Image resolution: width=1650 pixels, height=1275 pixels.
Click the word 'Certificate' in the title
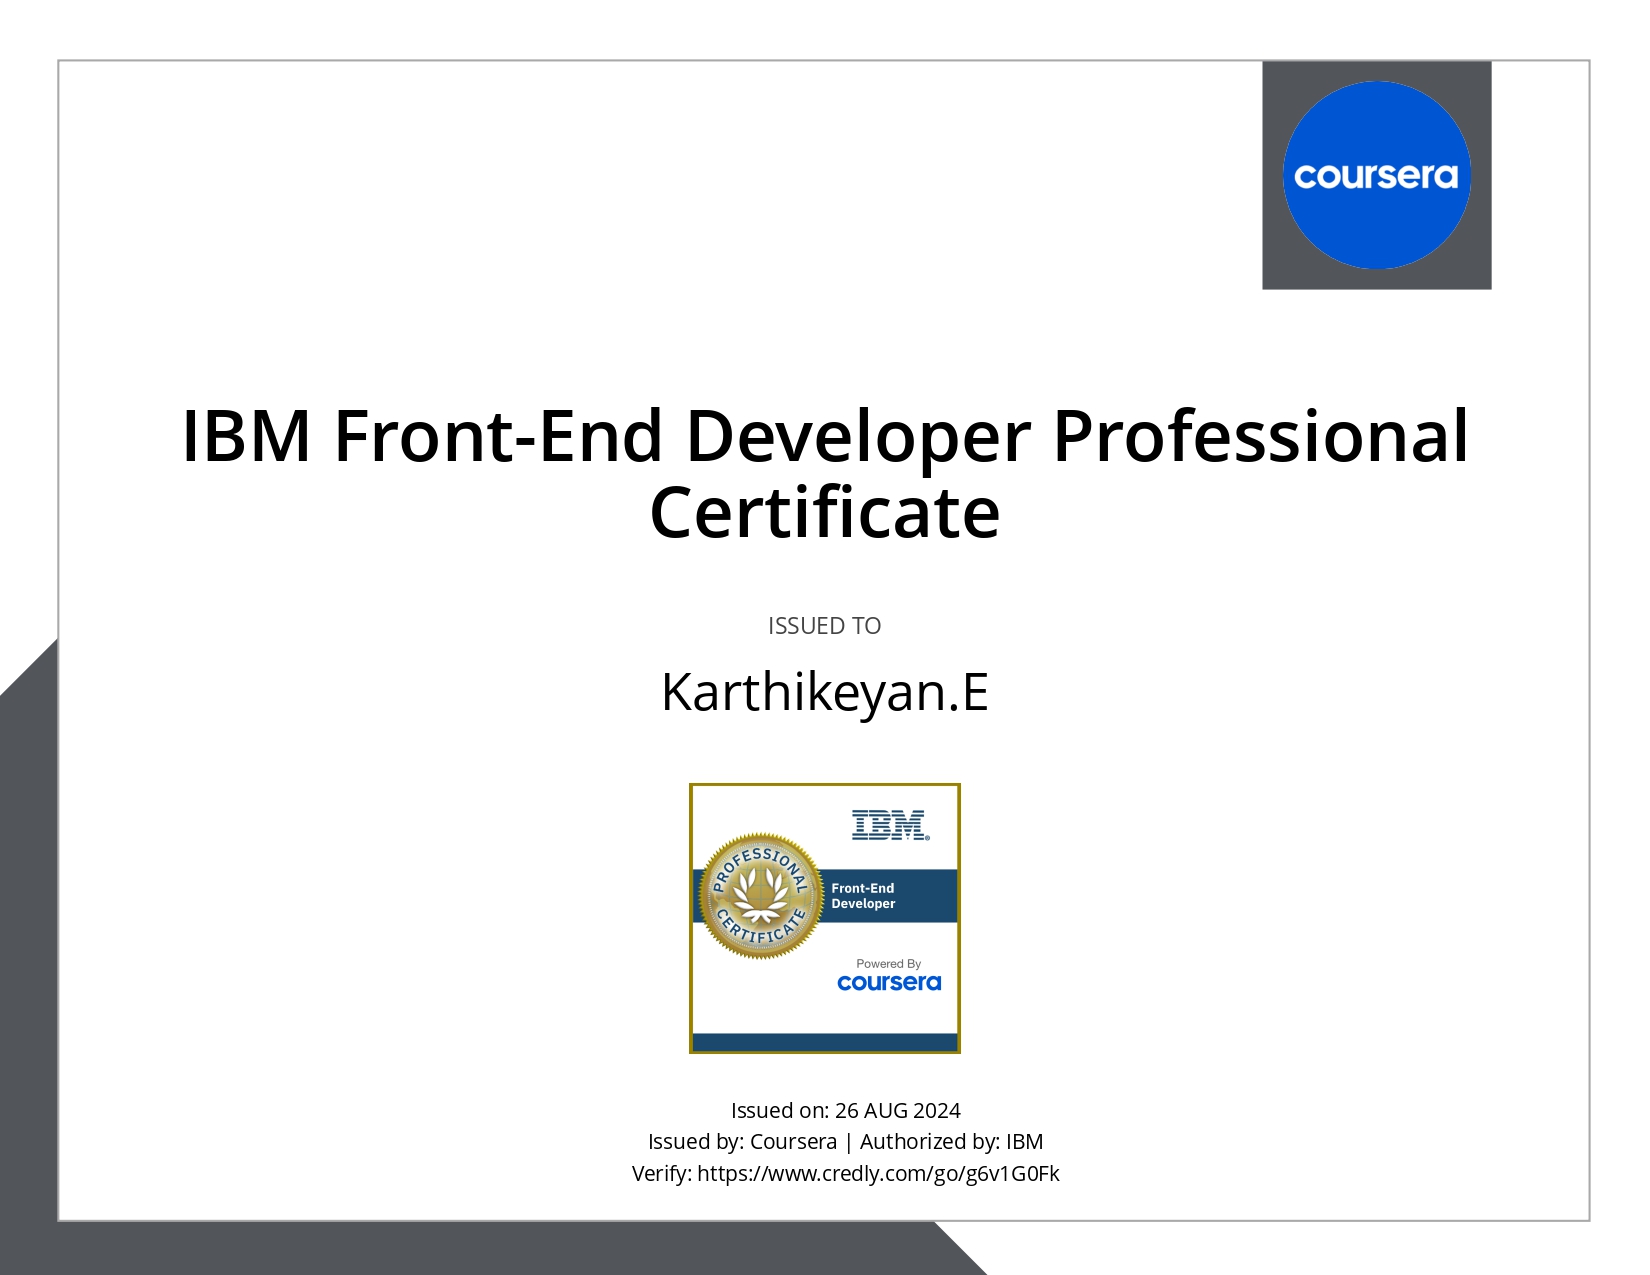[824, 513]
